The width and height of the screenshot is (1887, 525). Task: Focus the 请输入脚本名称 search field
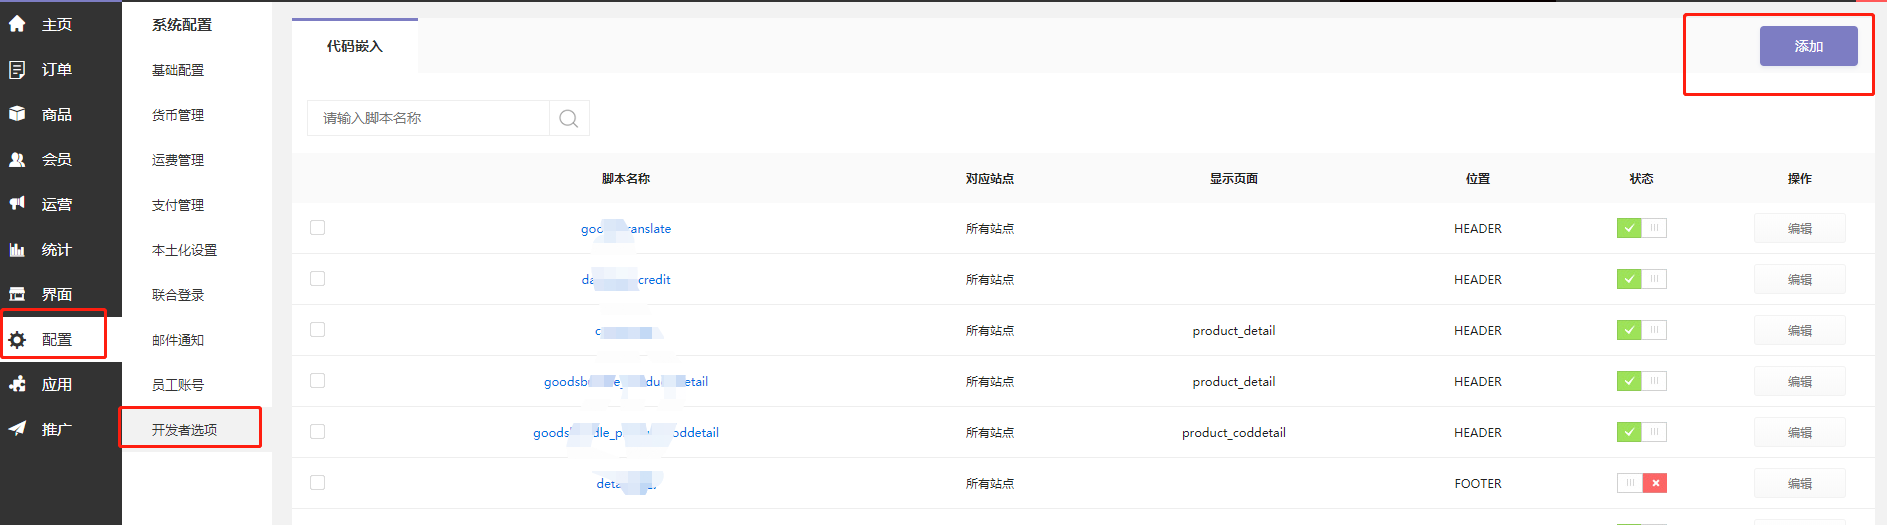coord(428,118)
